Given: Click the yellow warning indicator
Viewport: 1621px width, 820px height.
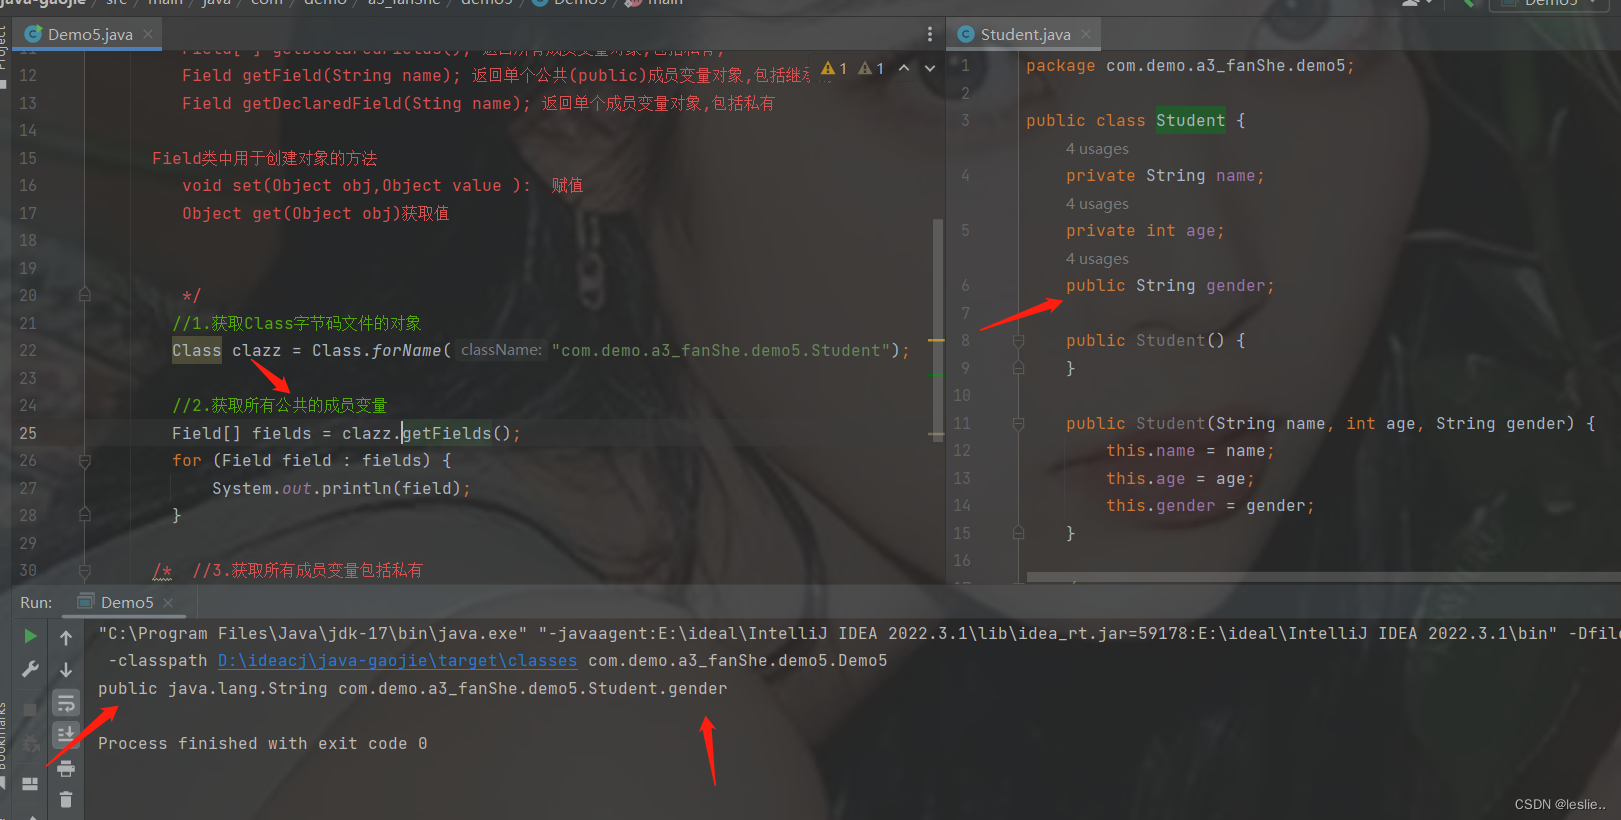Looking at the screenshot, I should [834, 68].
